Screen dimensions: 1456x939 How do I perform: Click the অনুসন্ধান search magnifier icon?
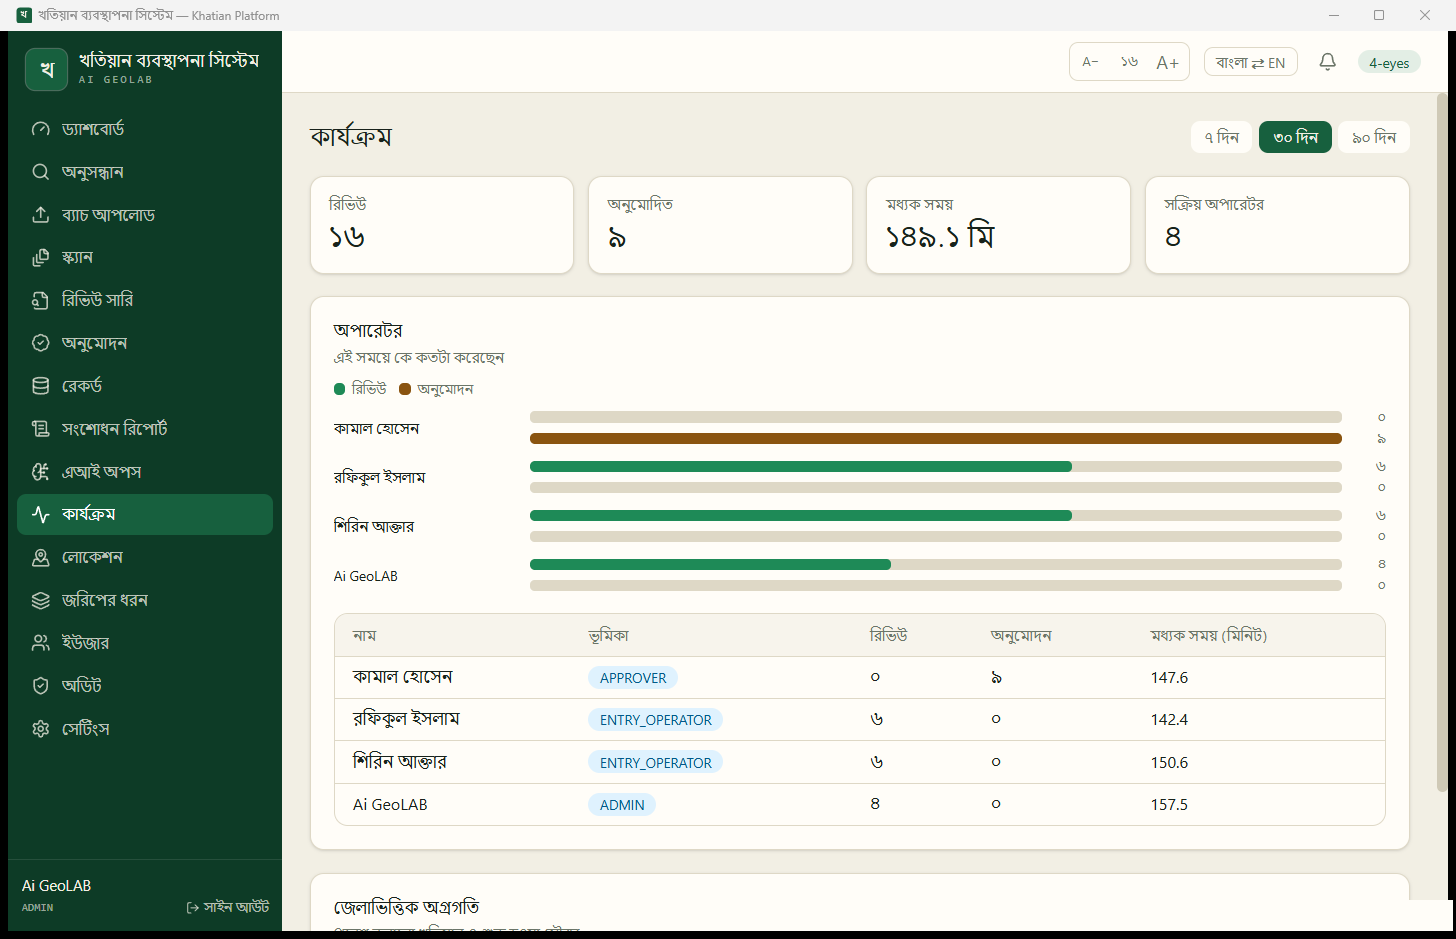tap(41, 172)
